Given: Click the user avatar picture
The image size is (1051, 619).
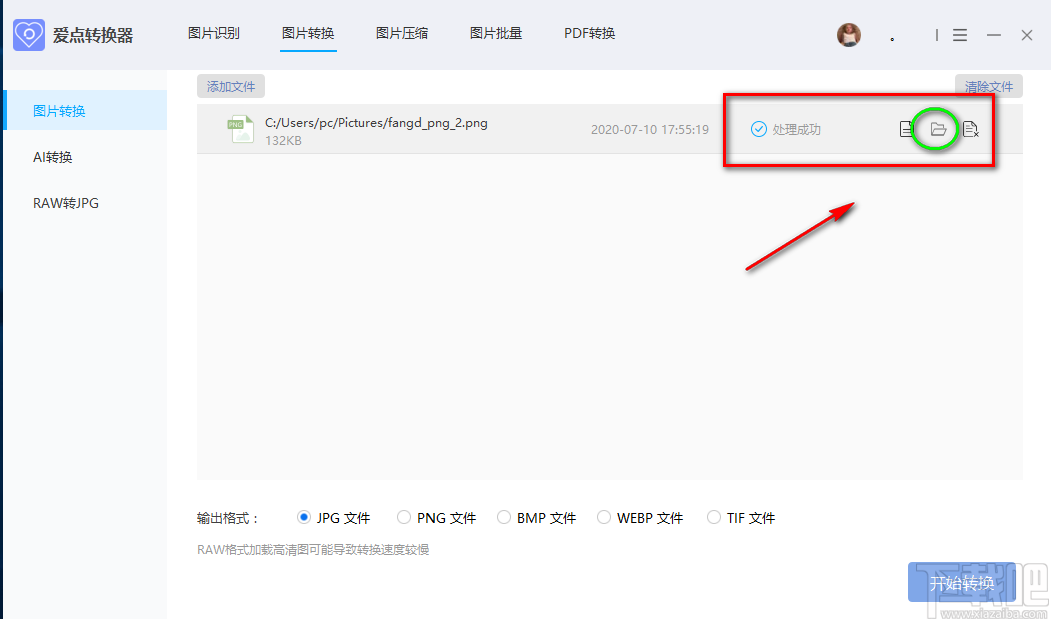Looking at the screenshot, I should coord(848,34).
